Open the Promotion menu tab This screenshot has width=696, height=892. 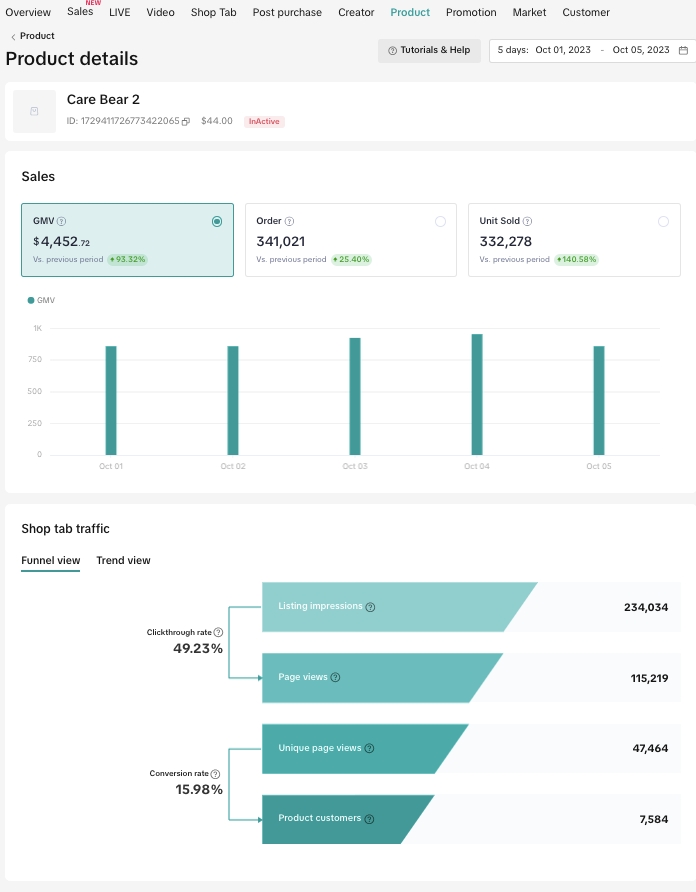pyautogui.click(x=471, y=12)
